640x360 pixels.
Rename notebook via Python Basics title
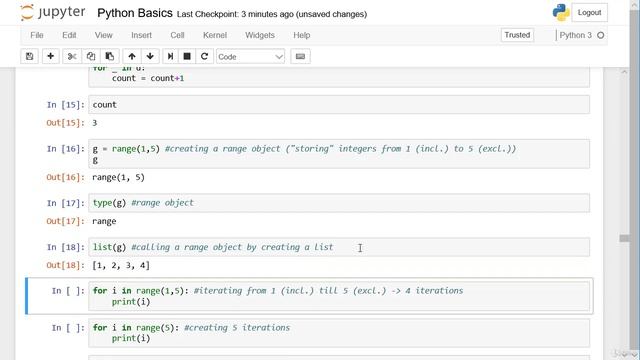[135, 13]
